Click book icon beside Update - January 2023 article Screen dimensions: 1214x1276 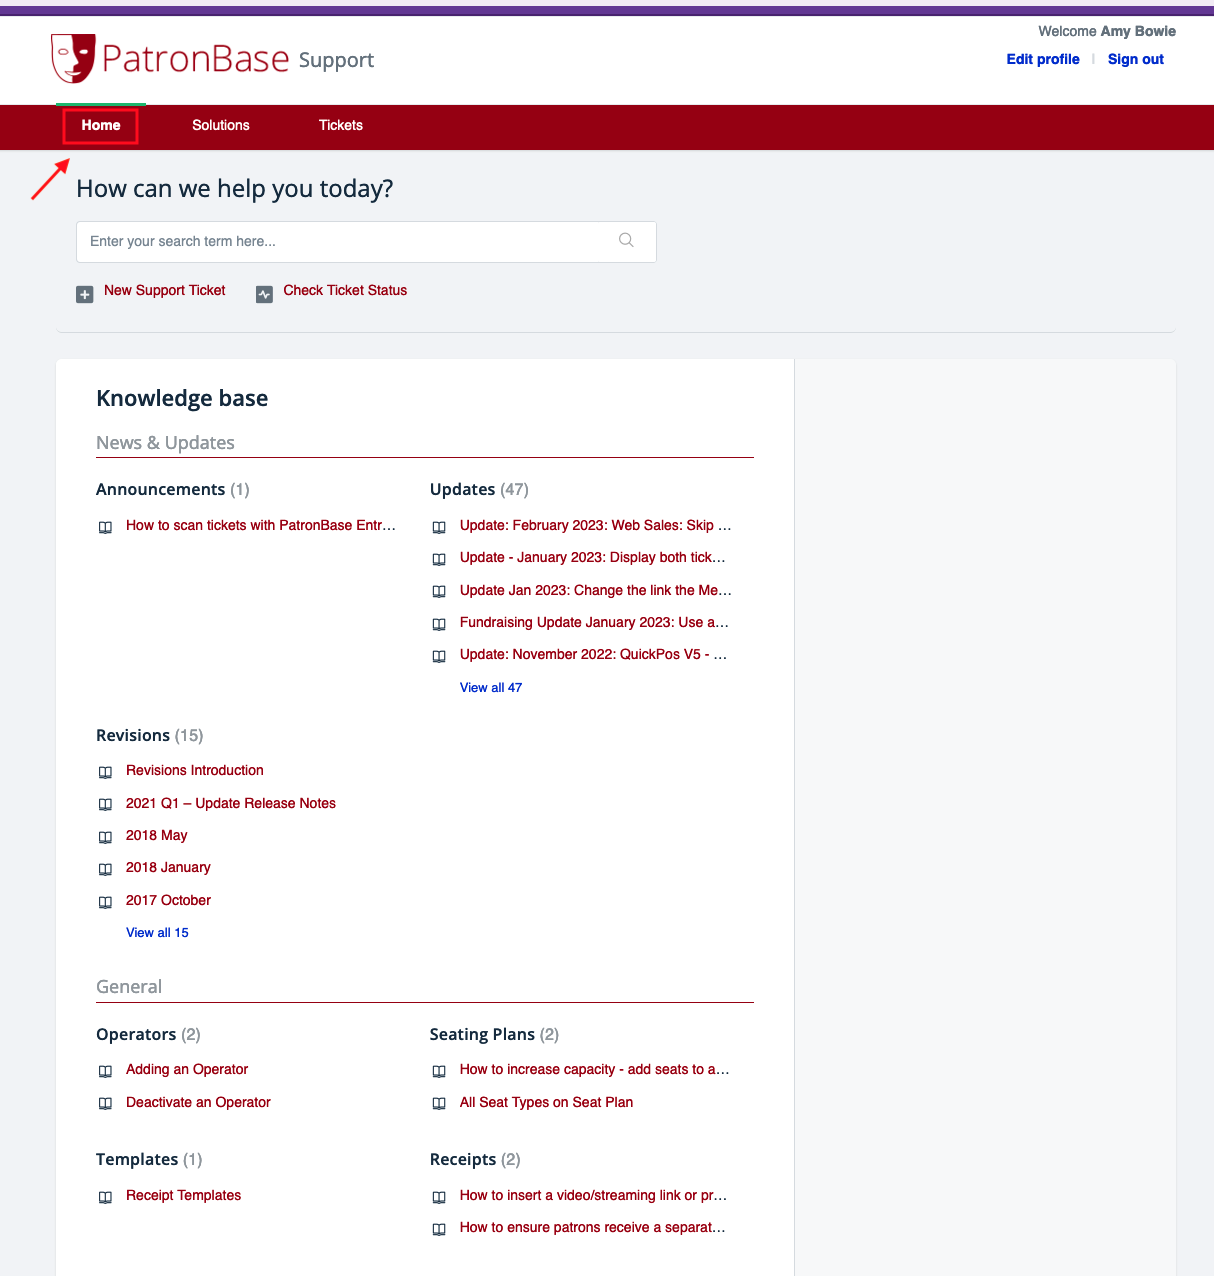tap(439, 560)
